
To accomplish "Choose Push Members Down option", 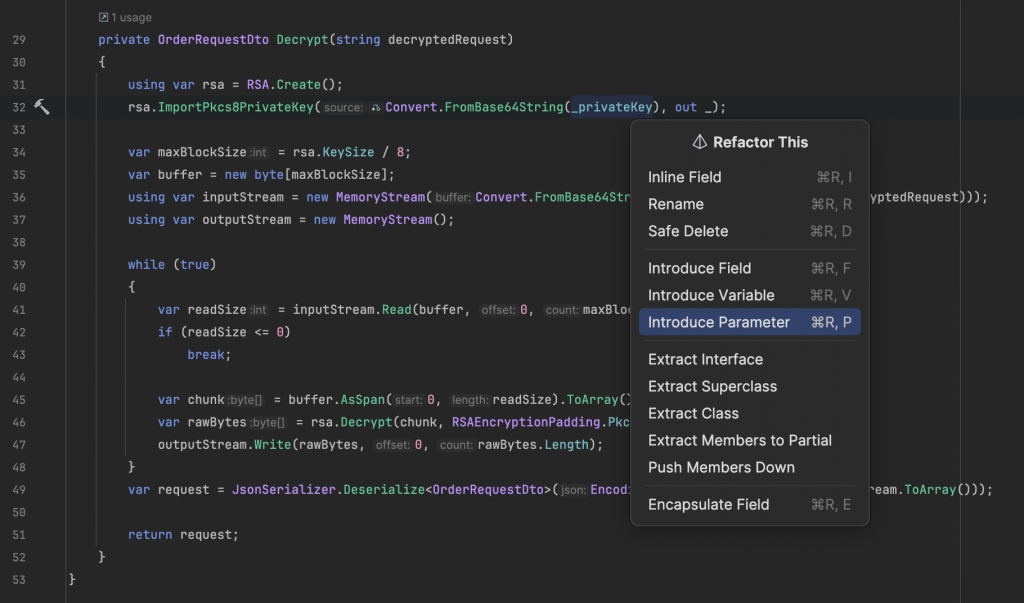I will pos(721,467).
